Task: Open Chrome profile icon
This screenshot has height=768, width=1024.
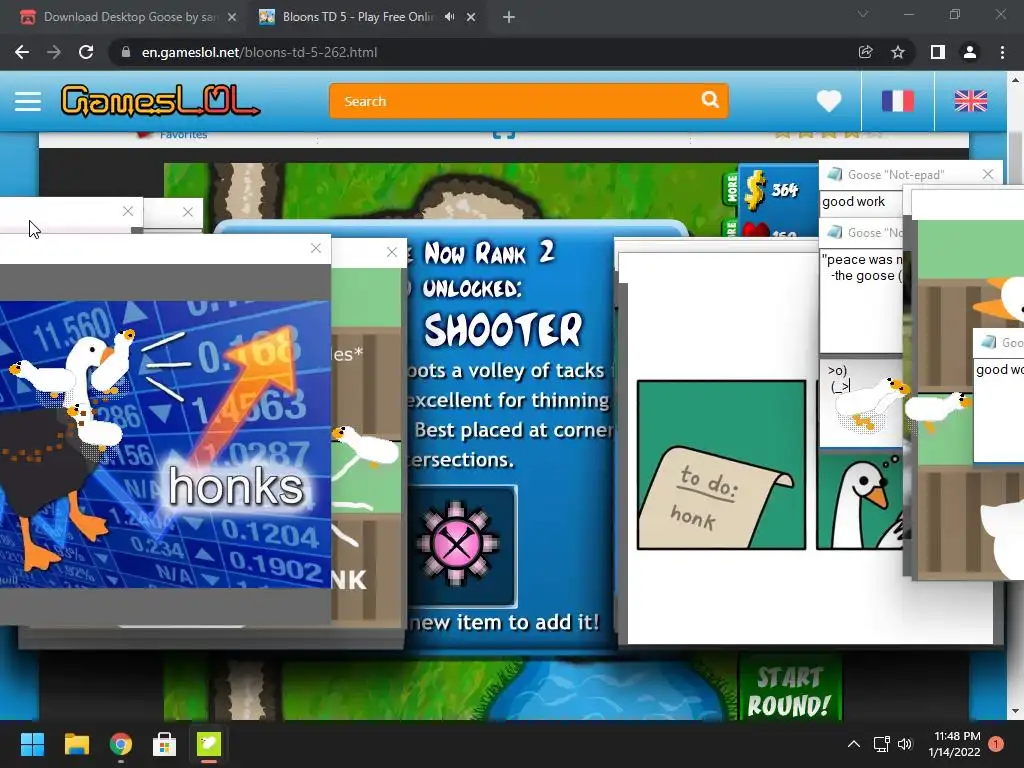Action: coord(970,52)
